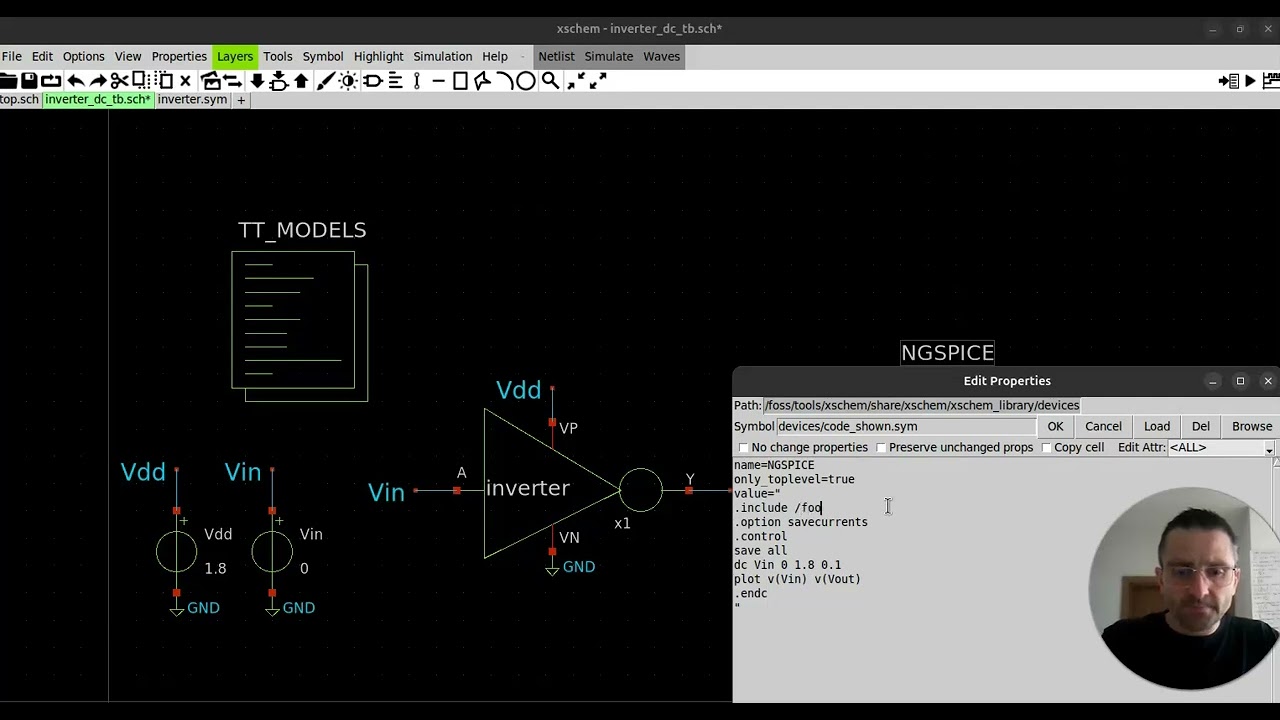Click the Save floppy disk icon
The height and width of the screenshot is (720, 1280).
point(29,81)
